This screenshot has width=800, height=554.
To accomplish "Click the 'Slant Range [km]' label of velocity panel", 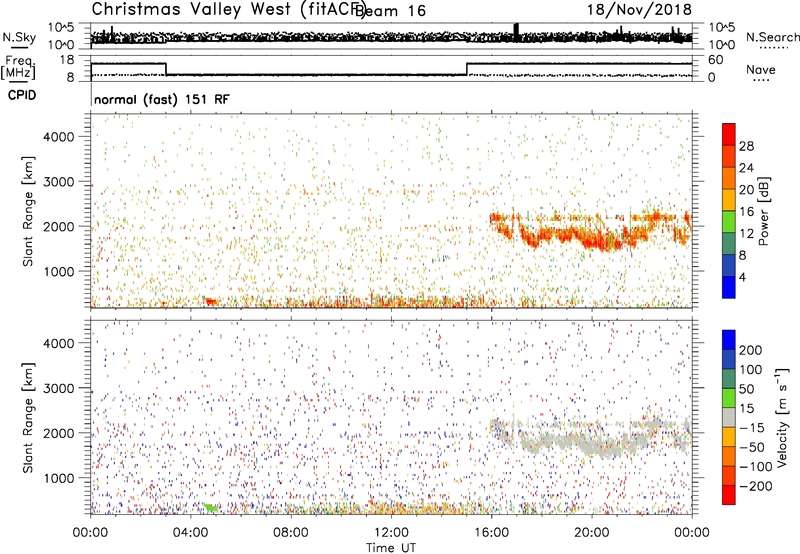I will pyautogui.click(x=28, y=418).
